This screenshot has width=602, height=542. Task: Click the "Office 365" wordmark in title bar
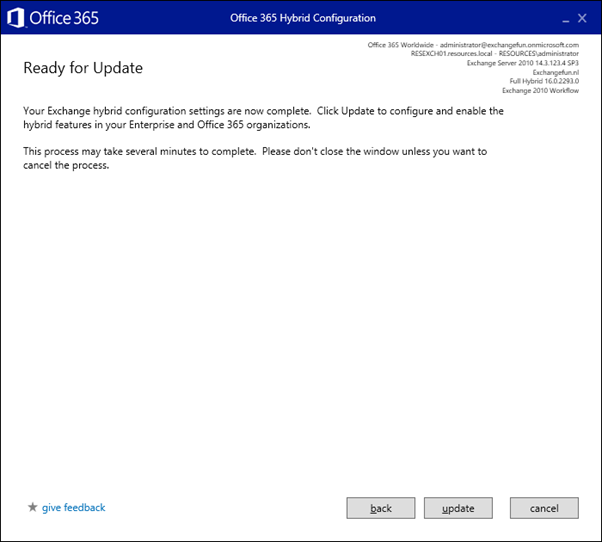62,18
